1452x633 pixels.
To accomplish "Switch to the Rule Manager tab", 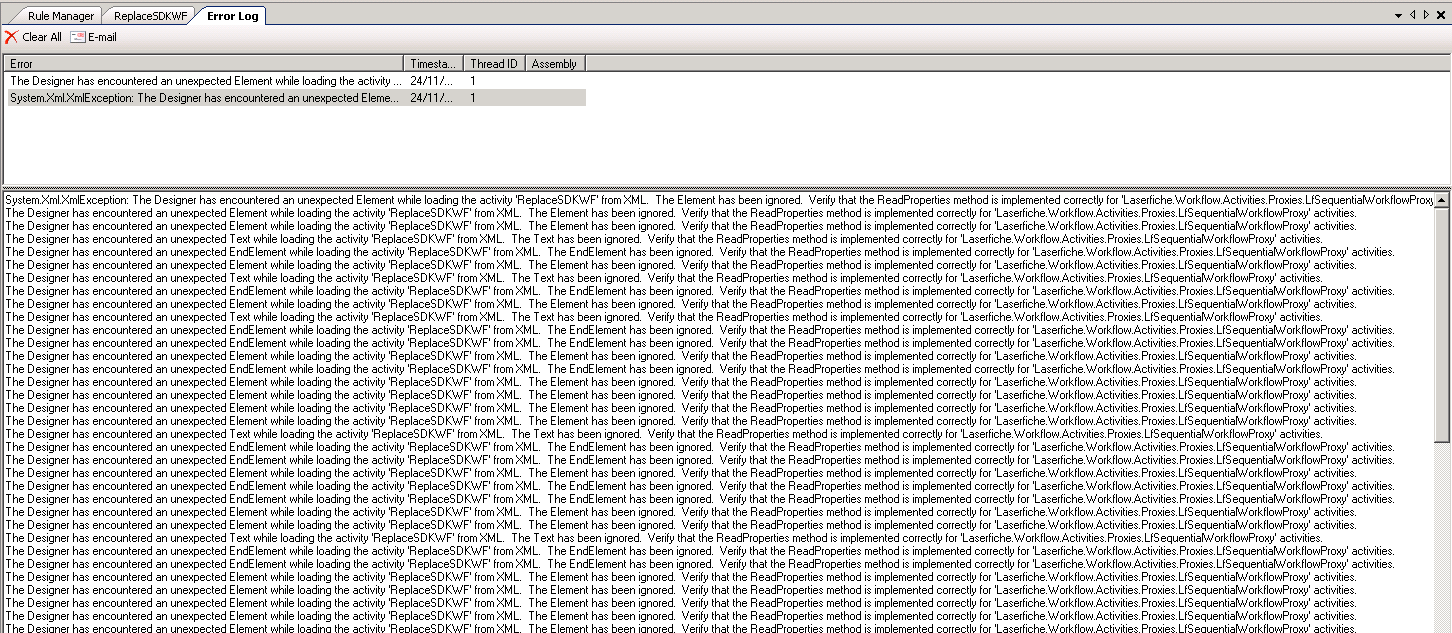I will 60,15.
